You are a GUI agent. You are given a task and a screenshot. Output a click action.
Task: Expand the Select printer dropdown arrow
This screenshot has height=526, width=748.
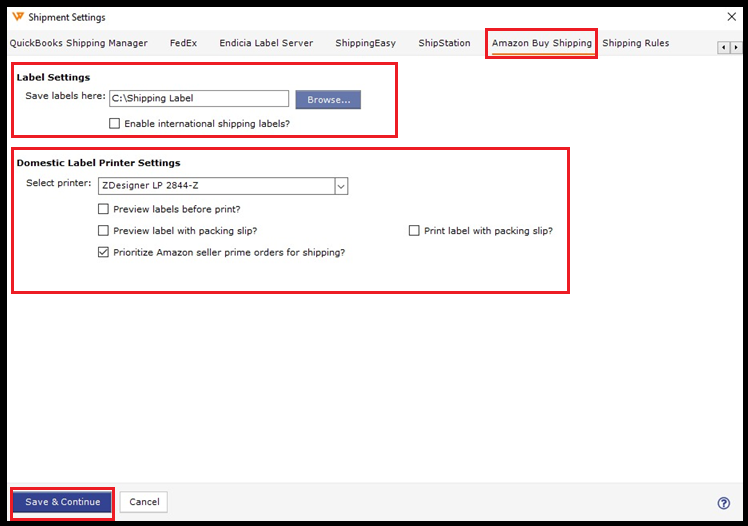341,186
